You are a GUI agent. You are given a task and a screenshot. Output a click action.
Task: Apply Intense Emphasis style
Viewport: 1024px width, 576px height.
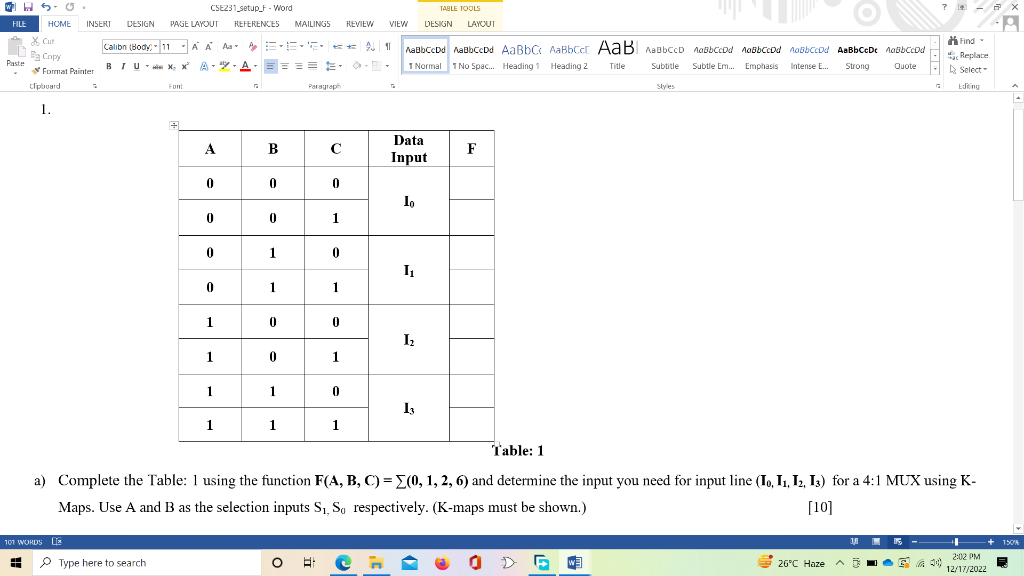[x=809, y=56]
